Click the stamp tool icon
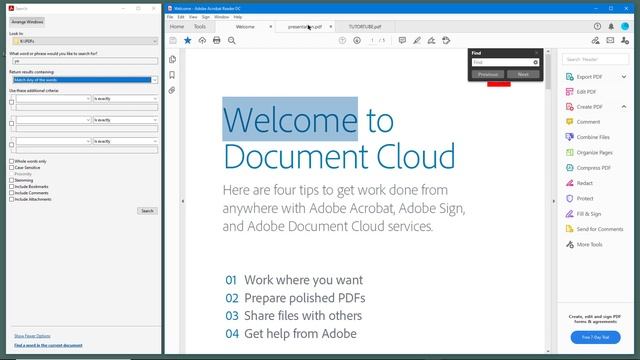Image resolution: width=640 pixels, height=360 pixels. click(446, 40)
